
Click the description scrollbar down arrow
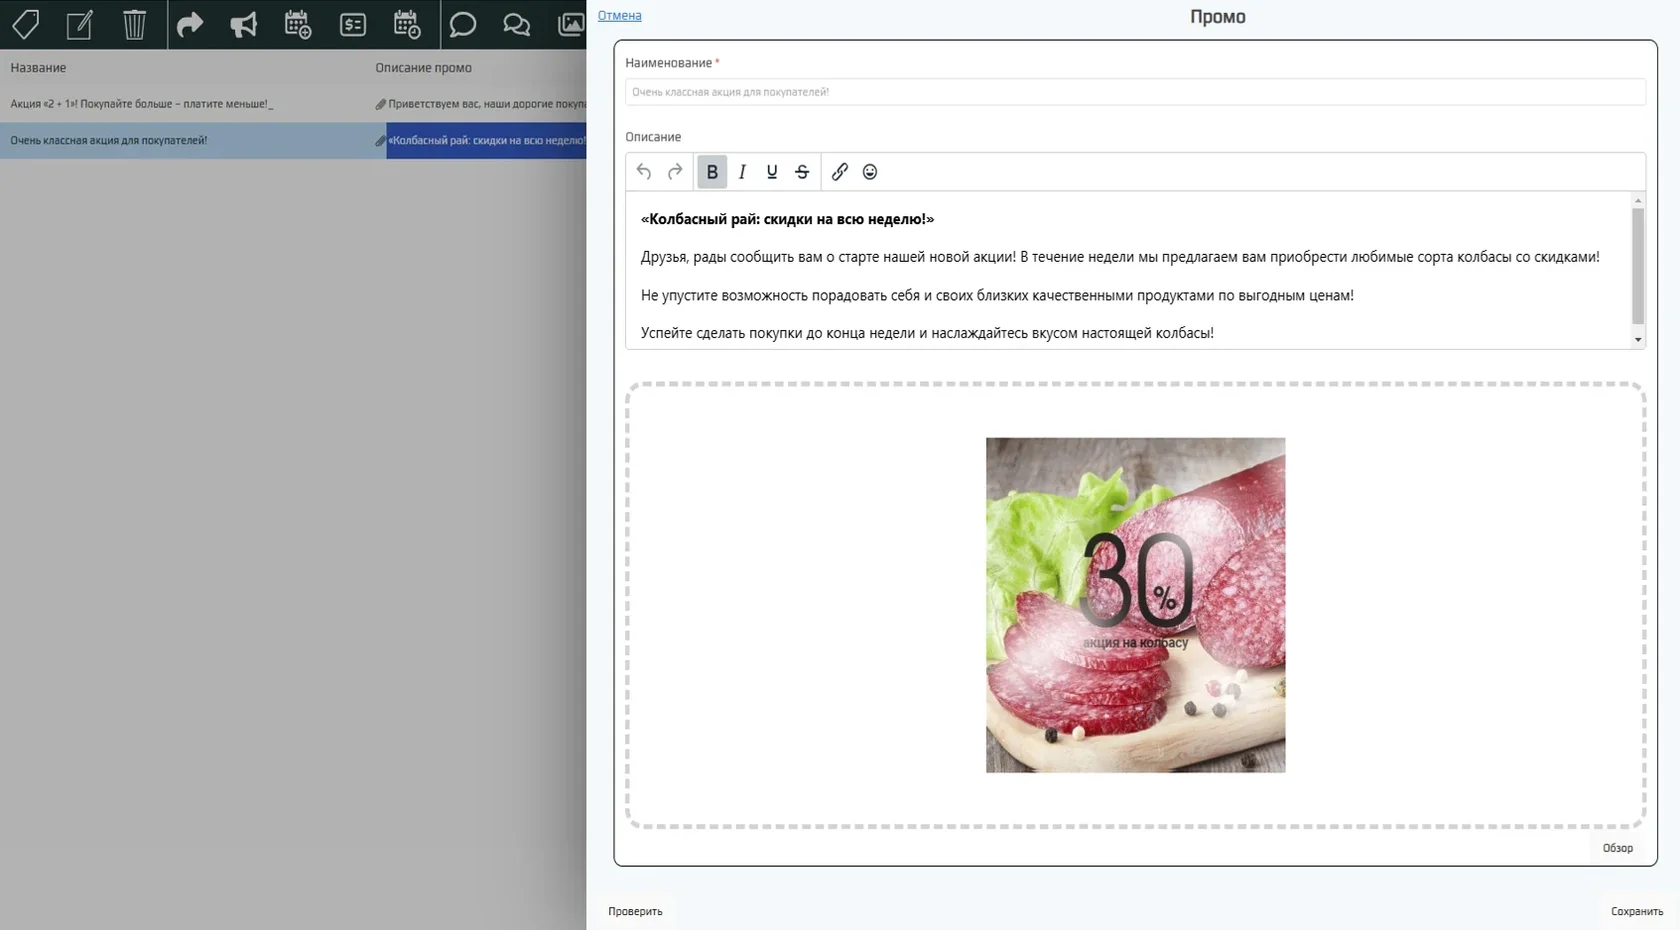(1638, 340)
